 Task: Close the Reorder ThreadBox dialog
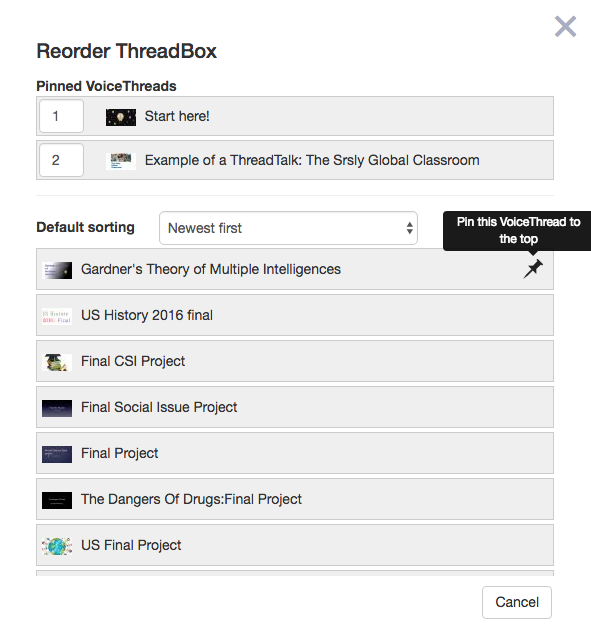click(565, 26)
